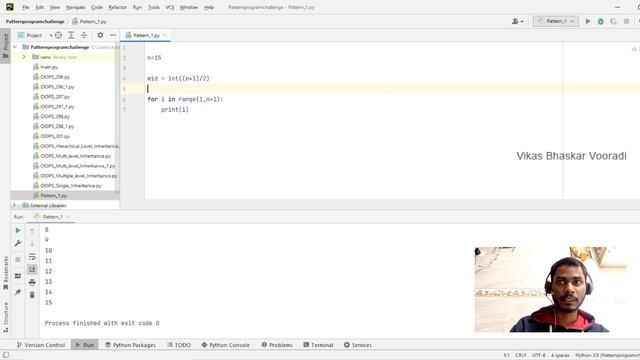This screenshot has height=360, width=640.
Task: Jump up the stack trace arrow
Action: coord(32,231)
